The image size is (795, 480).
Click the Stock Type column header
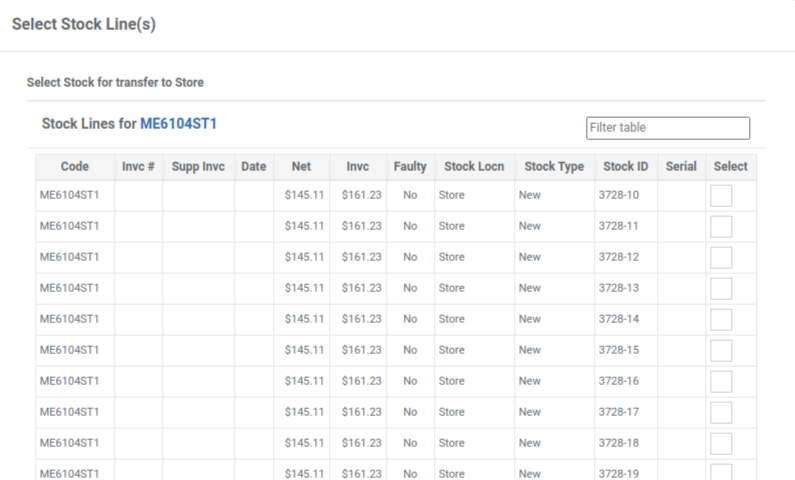tap(554, 167)
